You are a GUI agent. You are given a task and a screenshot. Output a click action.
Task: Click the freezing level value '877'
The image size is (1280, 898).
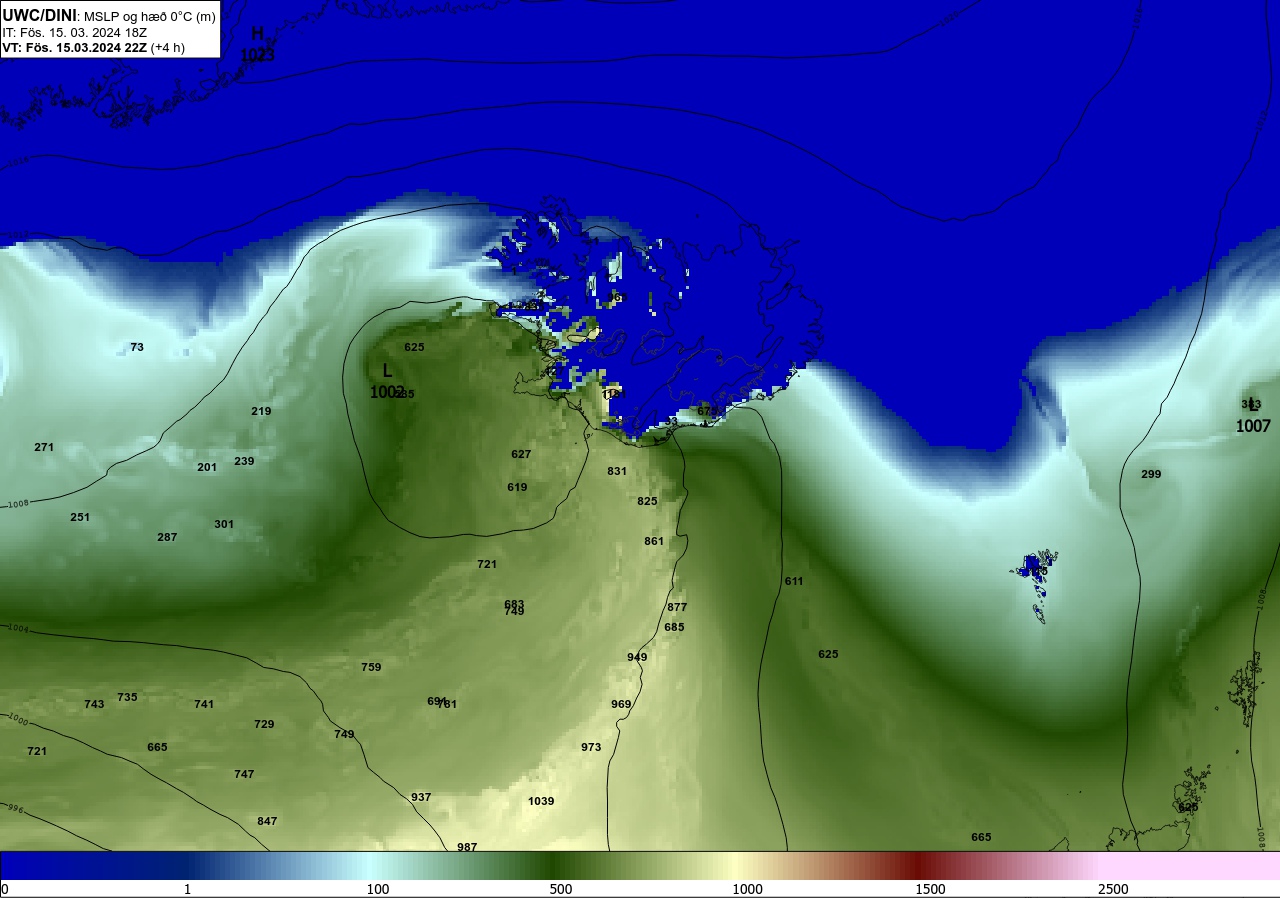pos(677,607)
